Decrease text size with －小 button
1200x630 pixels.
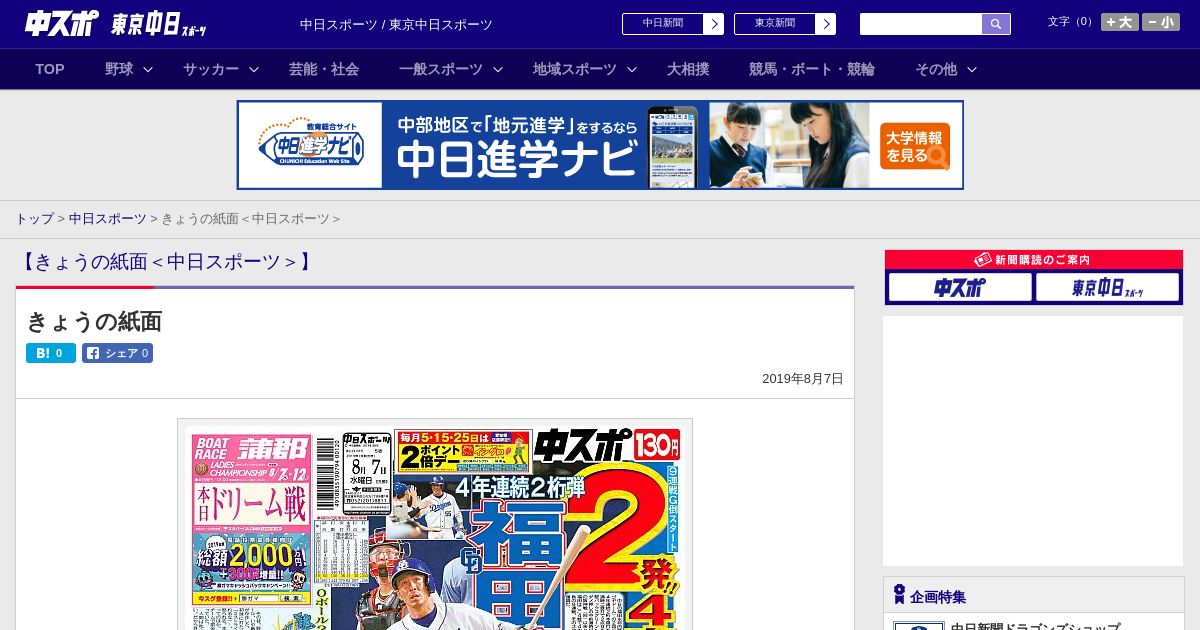point(1161,22)
